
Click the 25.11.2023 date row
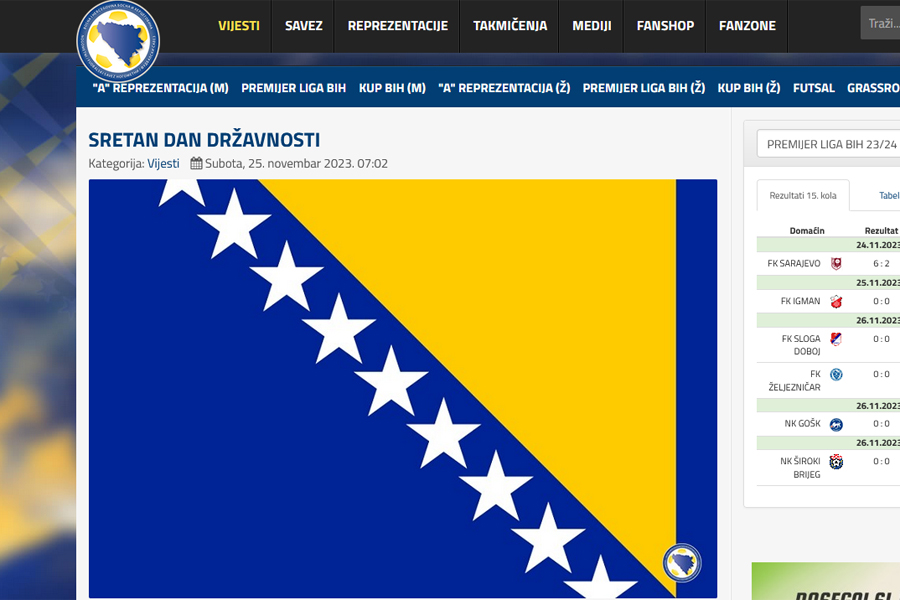pos(828,282)
